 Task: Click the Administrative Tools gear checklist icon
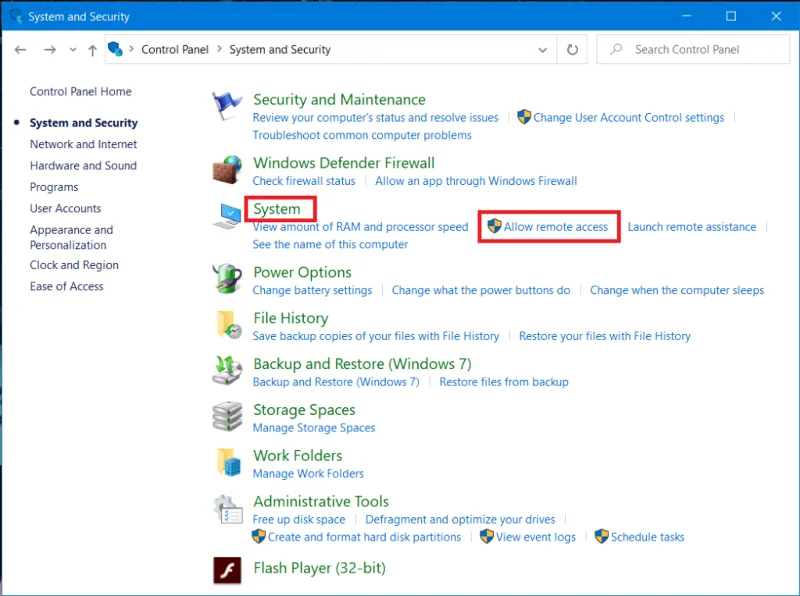pyautogui.click(x=228, y=509)
